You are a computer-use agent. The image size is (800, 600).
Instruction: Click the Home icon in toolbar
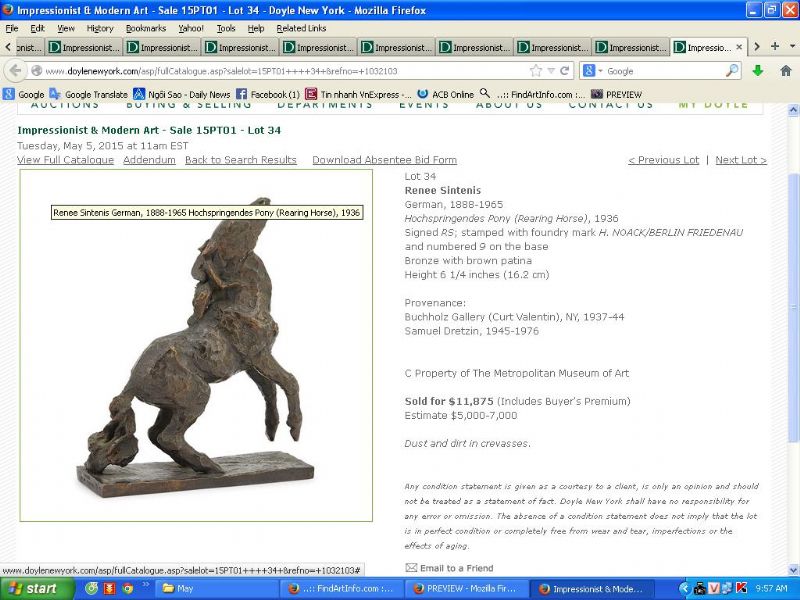pos(785,71)
